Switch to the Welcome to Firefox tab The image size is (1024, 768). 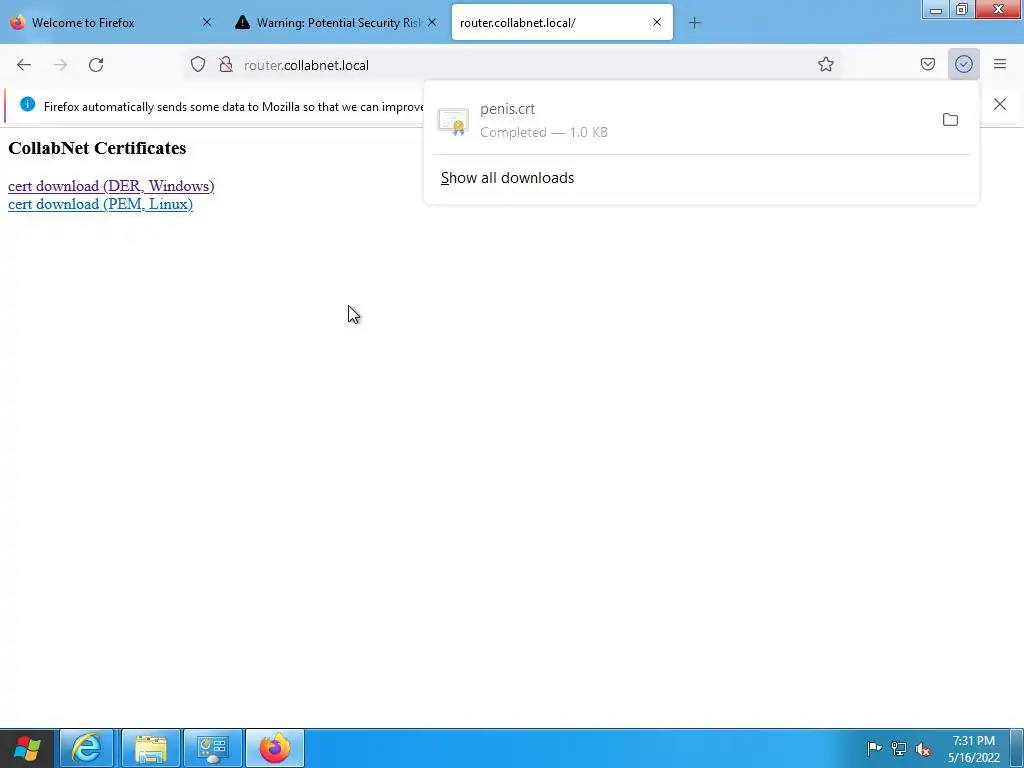tap(111, 23)
